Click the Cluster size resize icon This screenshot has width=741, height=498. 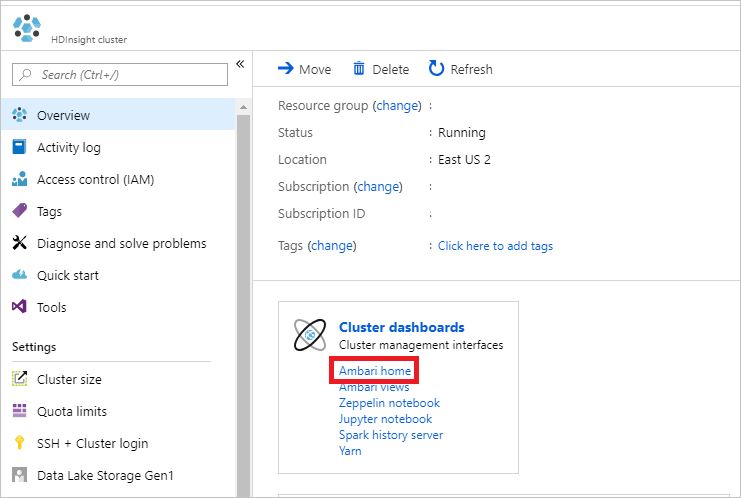coord(19,378)
